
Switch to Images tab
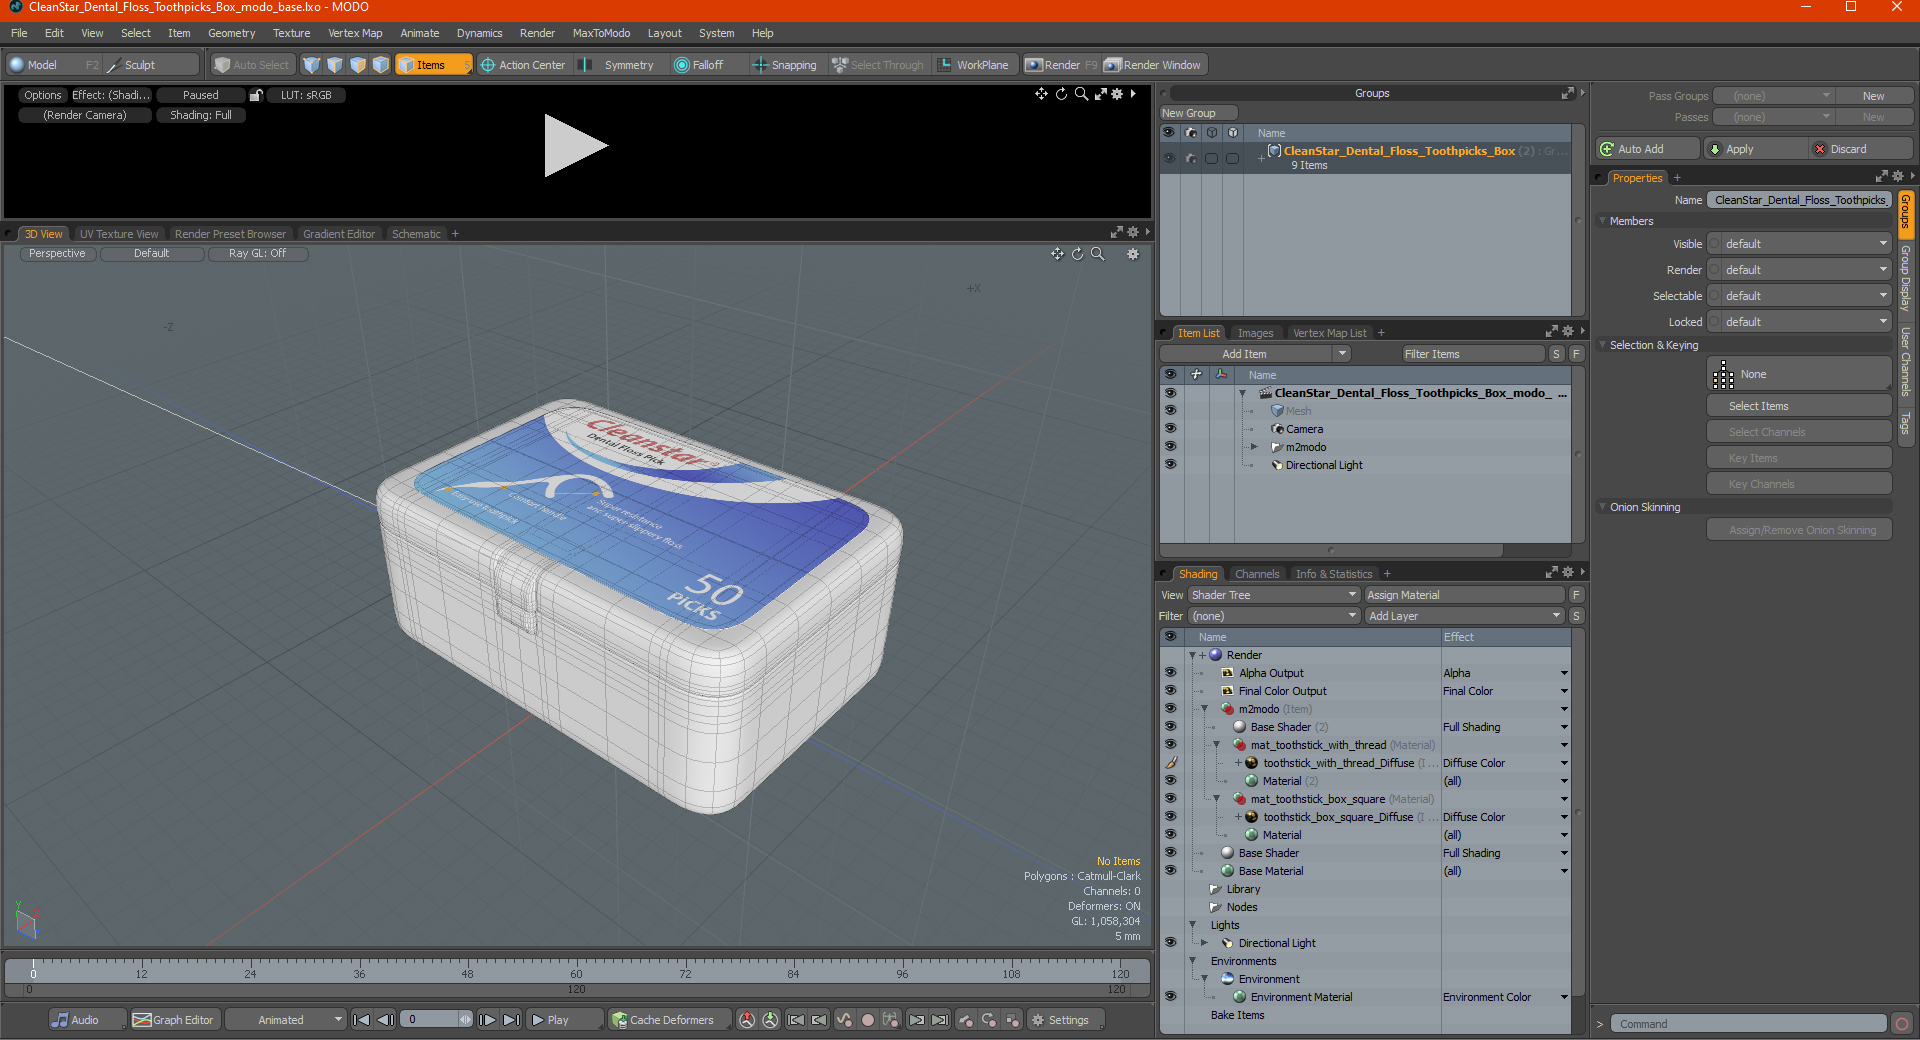coord(1255,333)
